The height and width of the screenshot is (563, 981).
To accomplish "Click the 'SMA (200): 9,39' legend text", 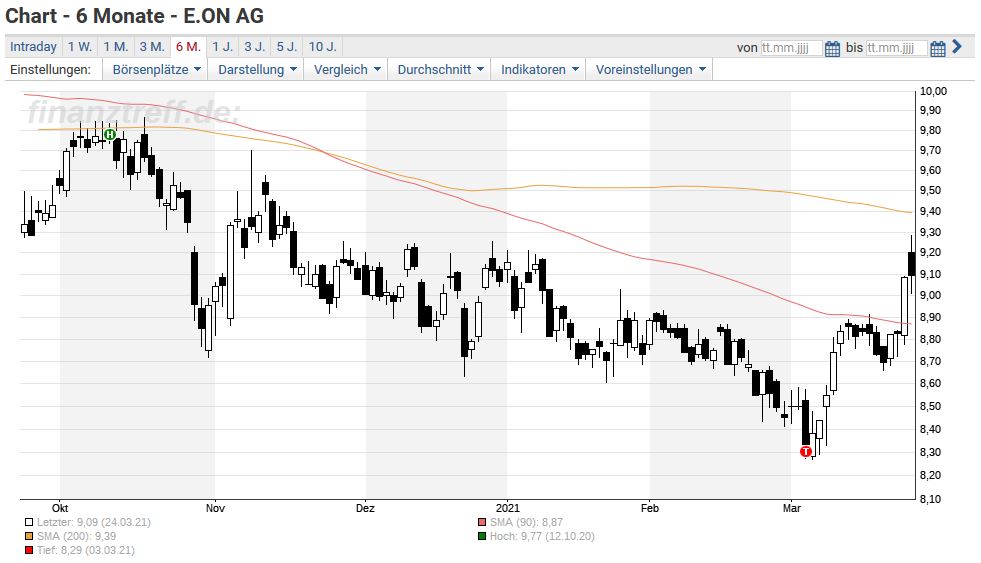I will 76,536.
